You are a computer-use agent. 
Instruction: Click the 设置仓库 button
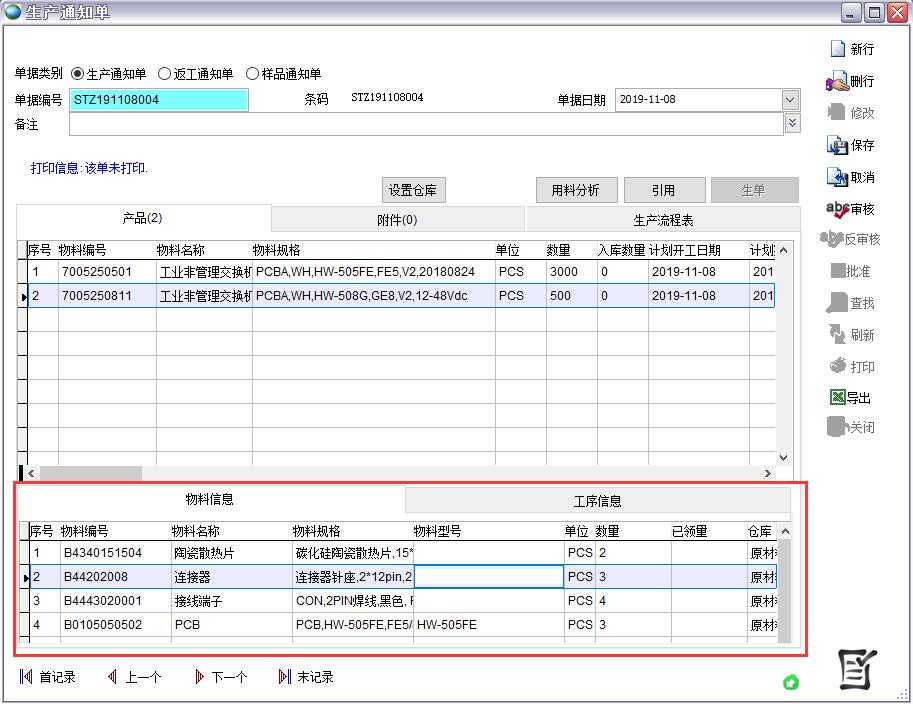point(413,190)
